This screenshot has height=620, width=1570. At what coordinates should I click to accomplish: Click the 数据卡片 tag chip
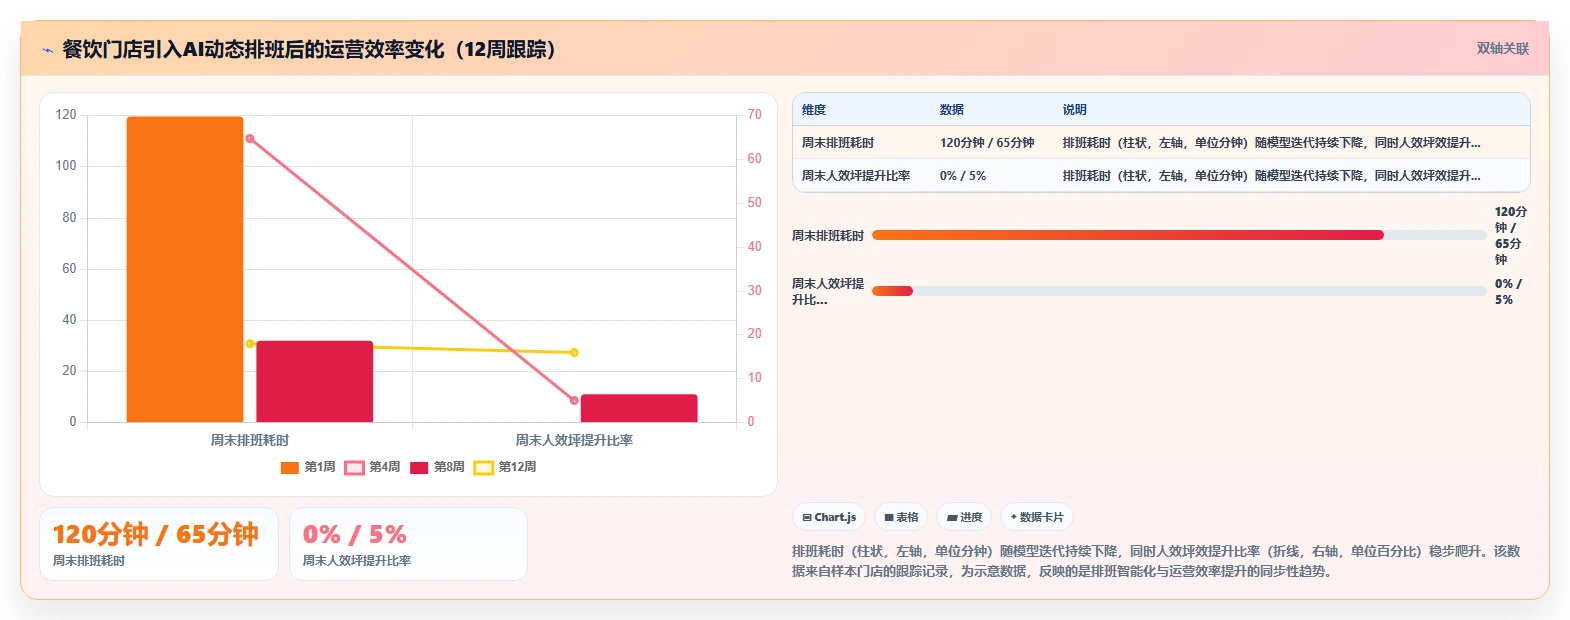pyautogui.click(x=1037, y=517)
